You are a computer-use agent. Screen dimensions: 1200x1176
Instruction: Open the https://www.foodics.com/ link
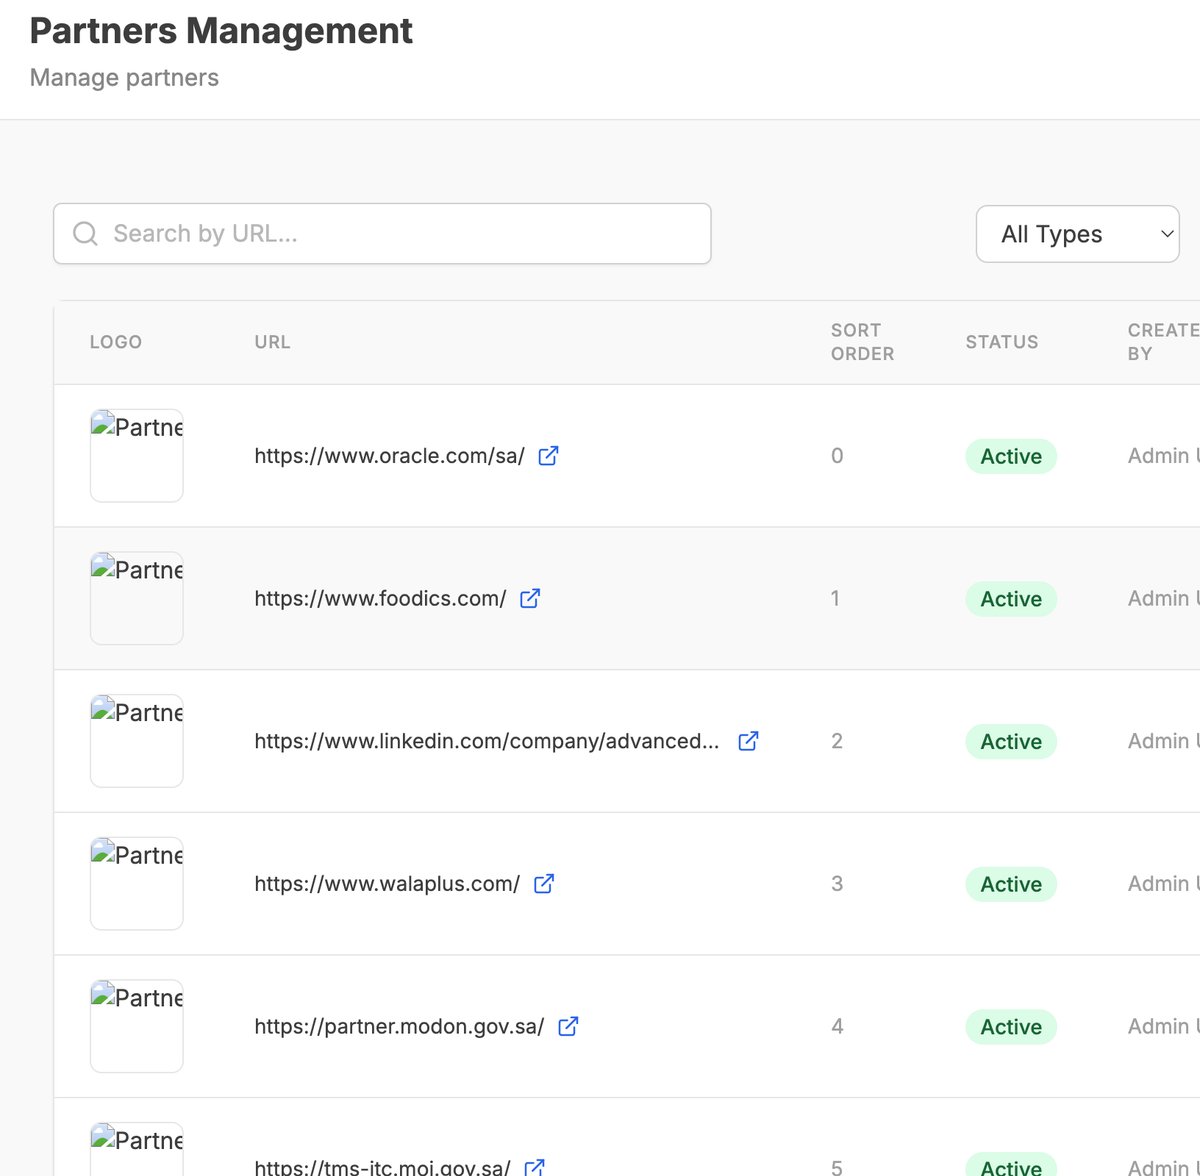tap(380, 599)
